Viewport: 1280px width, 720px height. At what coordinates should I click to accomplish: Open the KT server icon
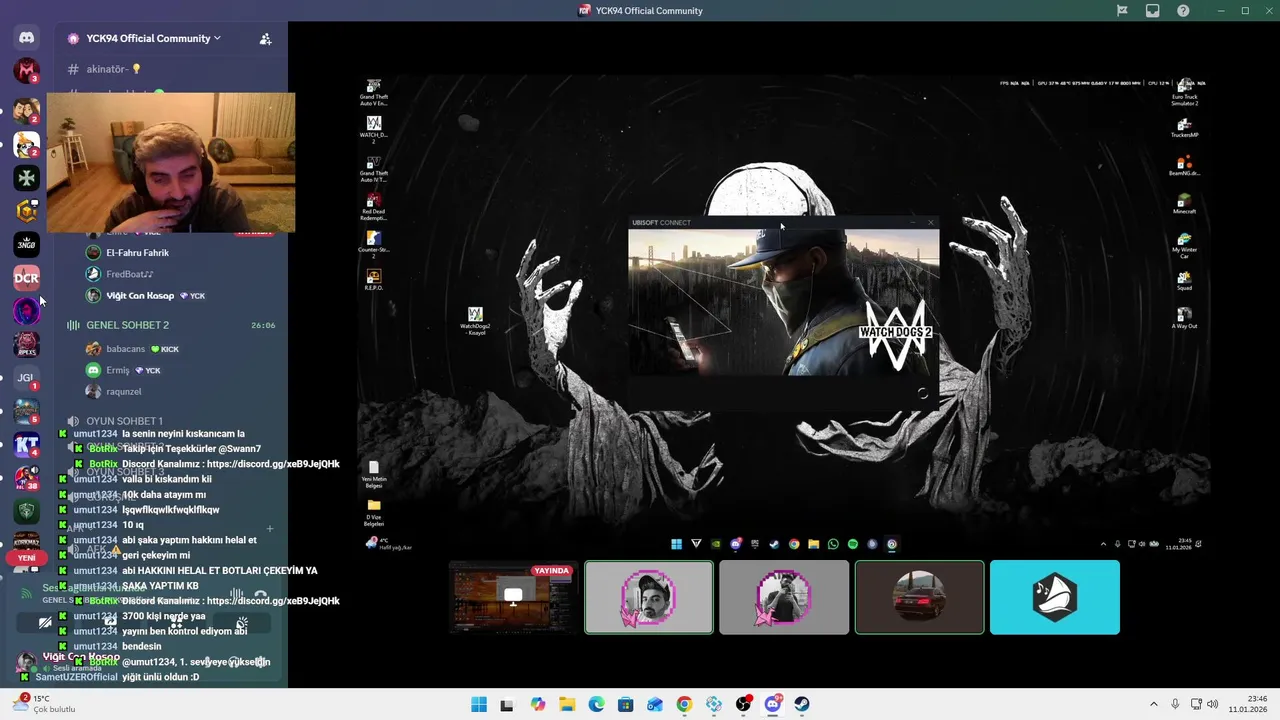26,445
